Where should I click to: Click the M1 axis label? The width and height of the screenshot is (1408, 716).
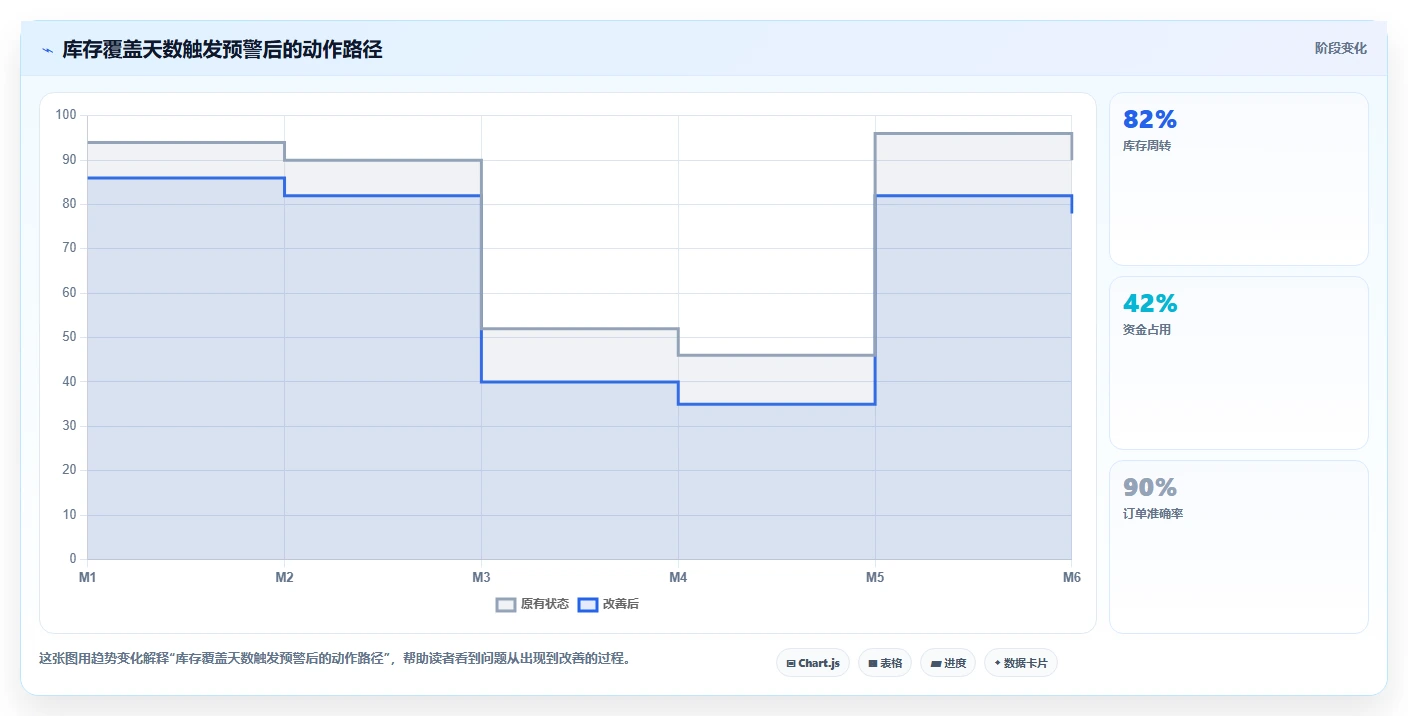87,577
